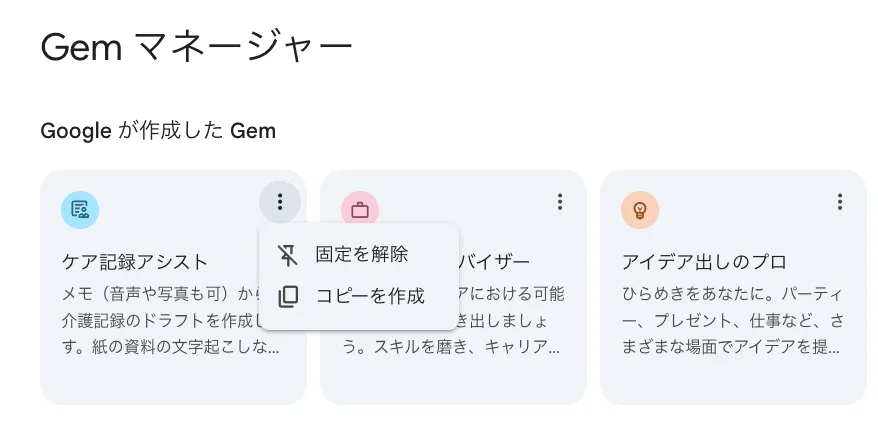Open three-dot menu on briefcase gem card

[x=560, y=202]
